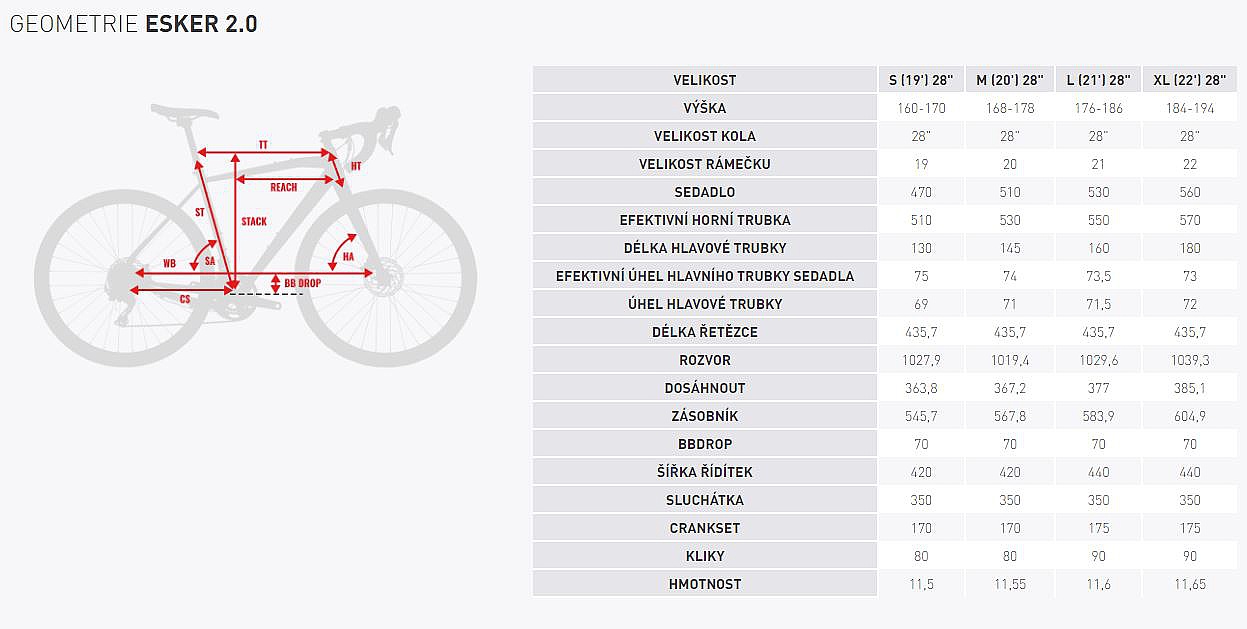Click the ŠÍŘKA ŘÍDÍTEK row label
Image resolution: width=1247 pixels, height=629 pixels.
pyautogui.click(x=705, y=472)
